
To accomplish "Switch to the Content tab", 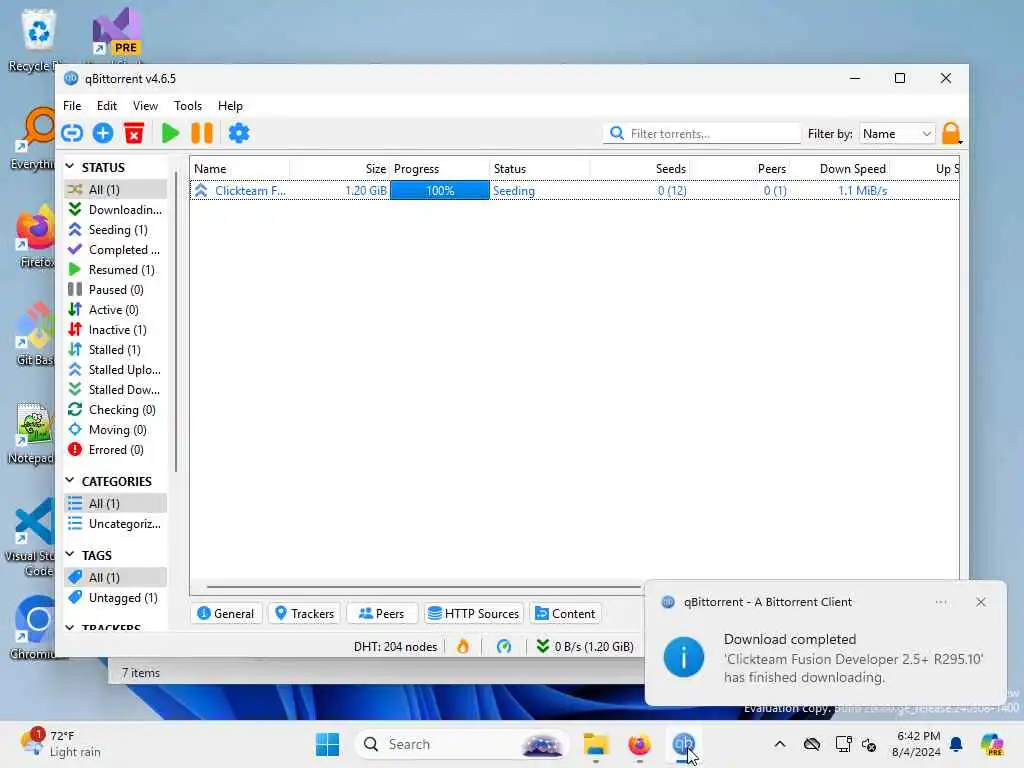I will 565,614.
